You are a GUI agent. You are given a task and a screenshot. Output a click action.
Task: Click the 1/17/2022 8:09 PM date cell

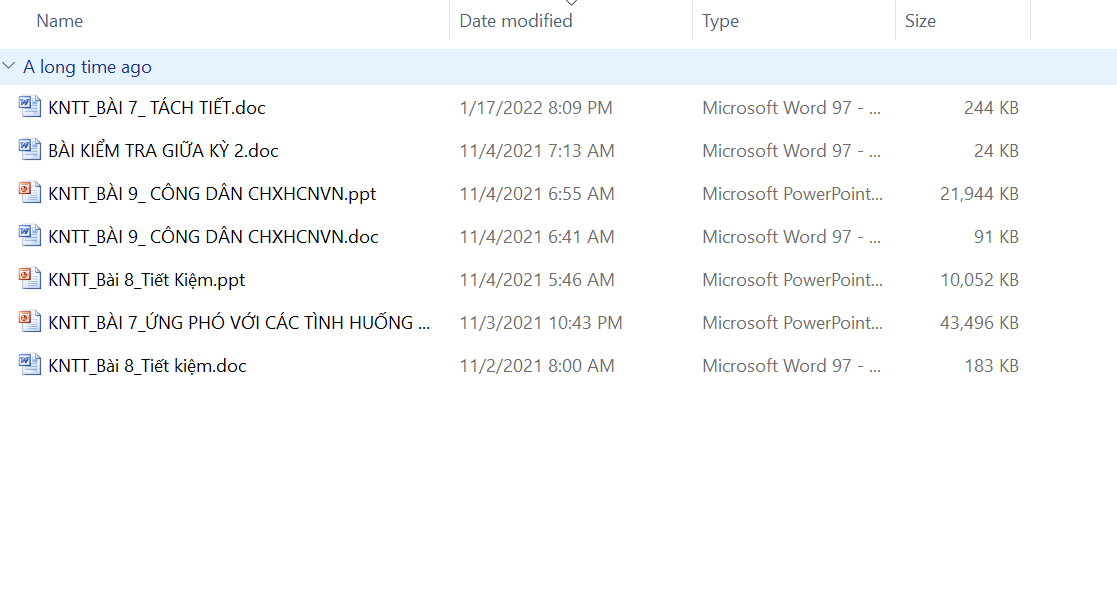tap(536, 108)
